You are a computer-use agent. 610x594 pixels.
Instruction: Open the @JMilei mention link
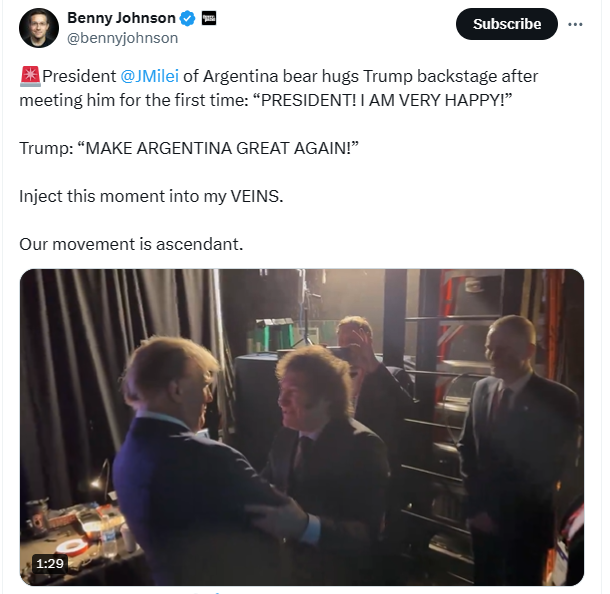click(x=148, y=76)
